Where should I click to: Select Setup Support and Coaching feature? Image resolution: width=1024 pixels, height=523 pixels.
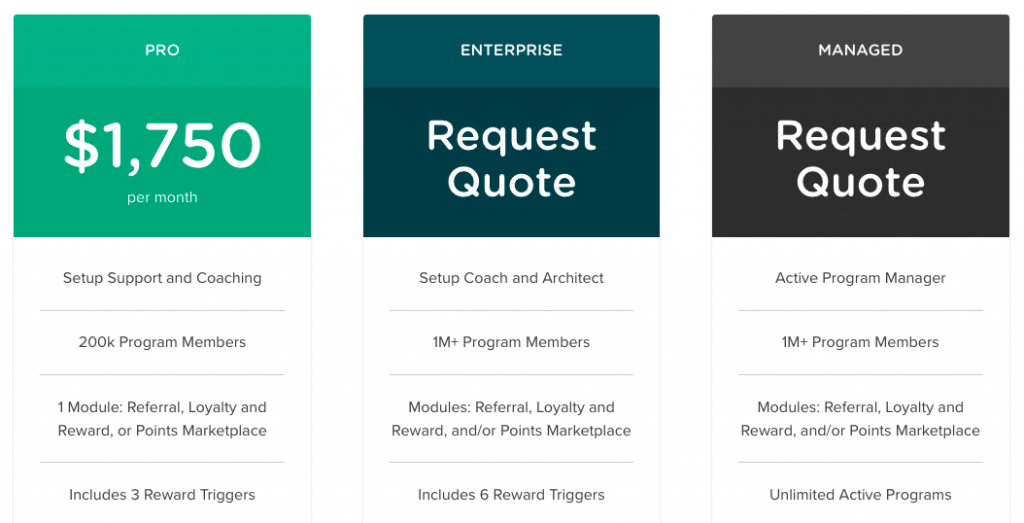(162, 278)
